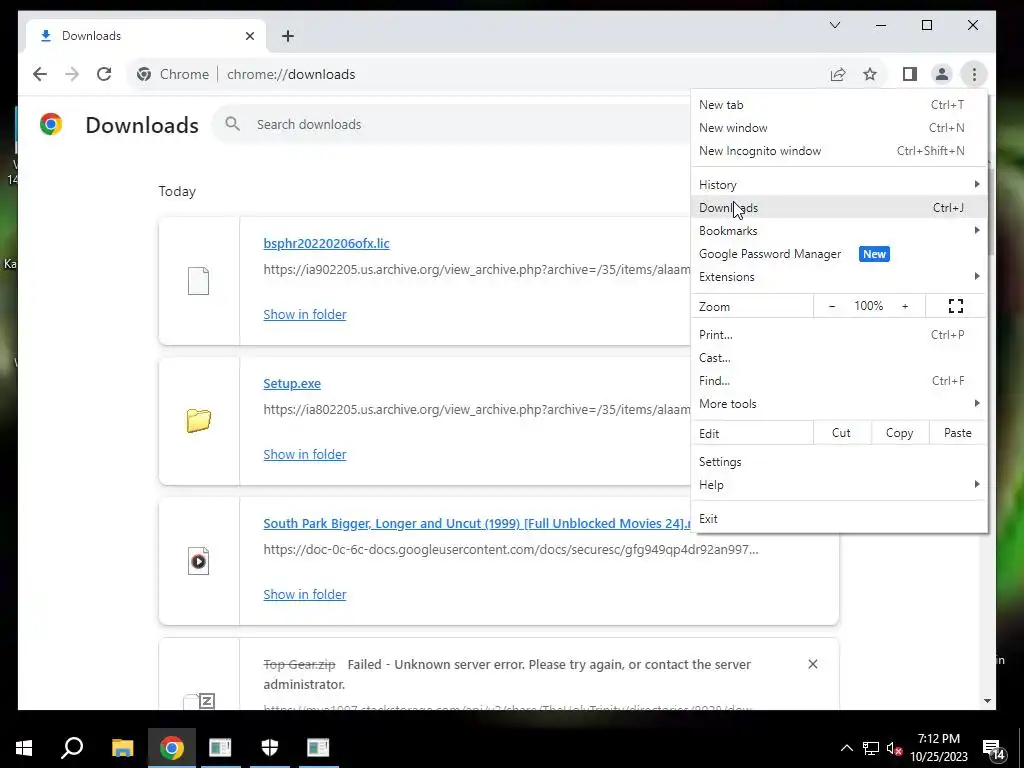Expand the More tools submenu
This screenshot has height=768, width=1024.
coord(839,404)
